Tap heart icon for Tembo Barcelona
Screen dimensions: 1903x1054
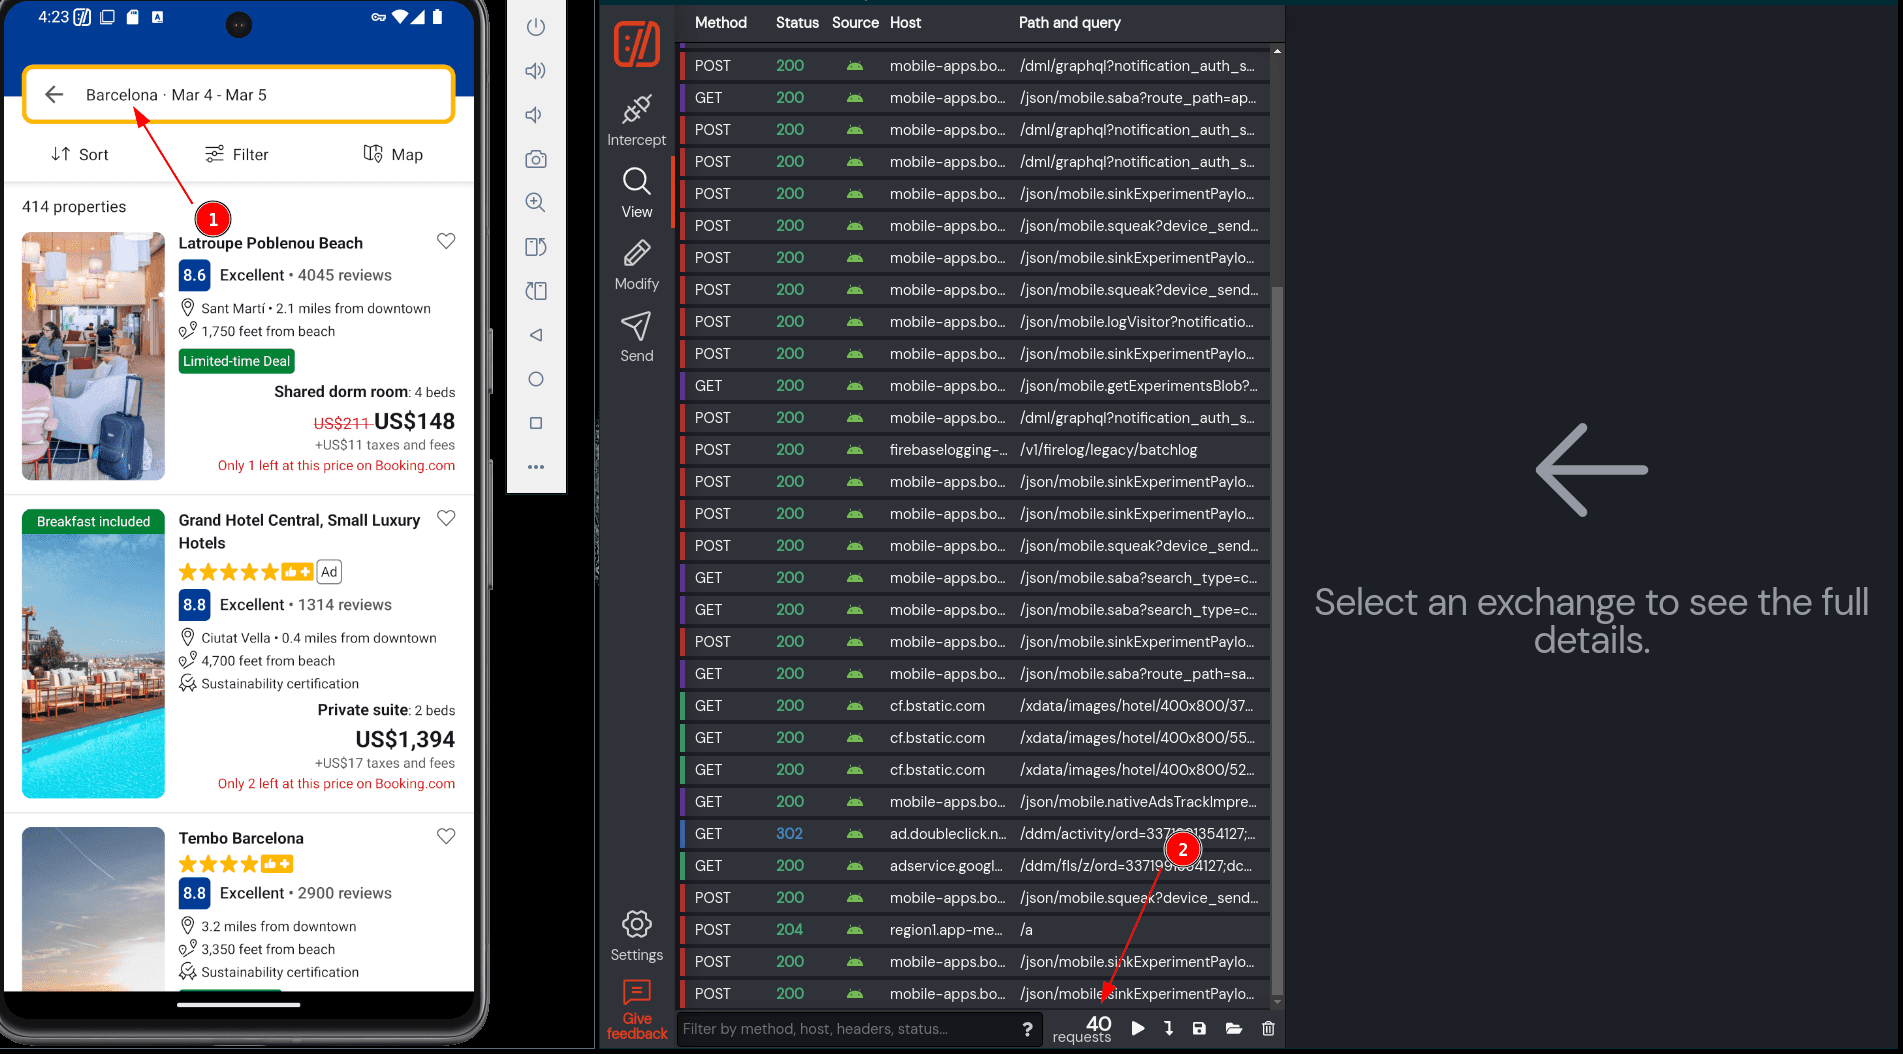(x=446, y=836)
